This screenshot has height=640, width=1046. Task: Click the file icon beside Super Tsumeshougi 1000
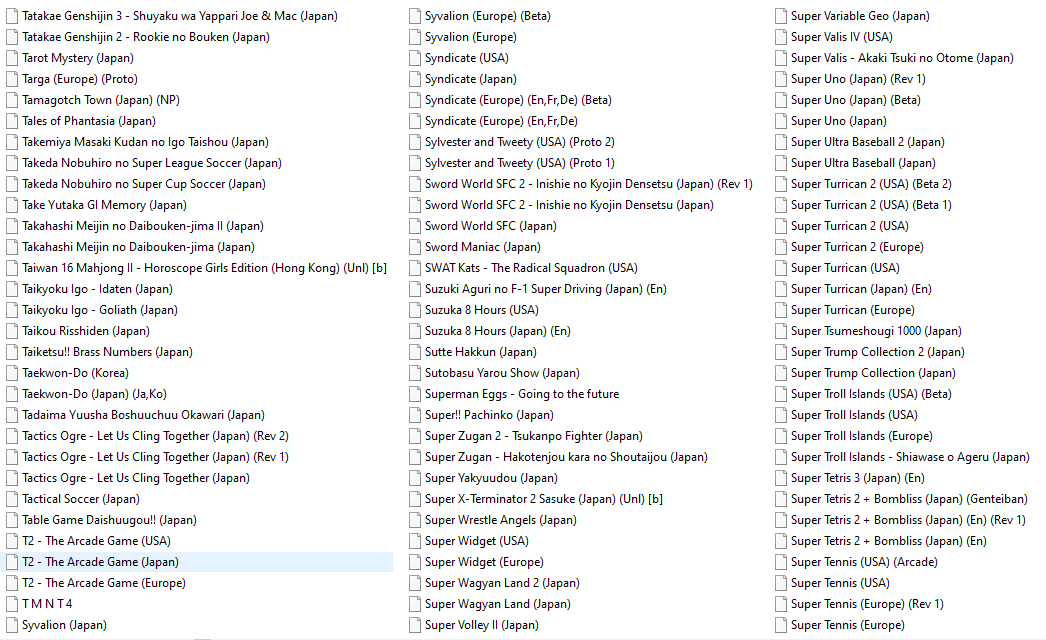click(x=780, y=331)
